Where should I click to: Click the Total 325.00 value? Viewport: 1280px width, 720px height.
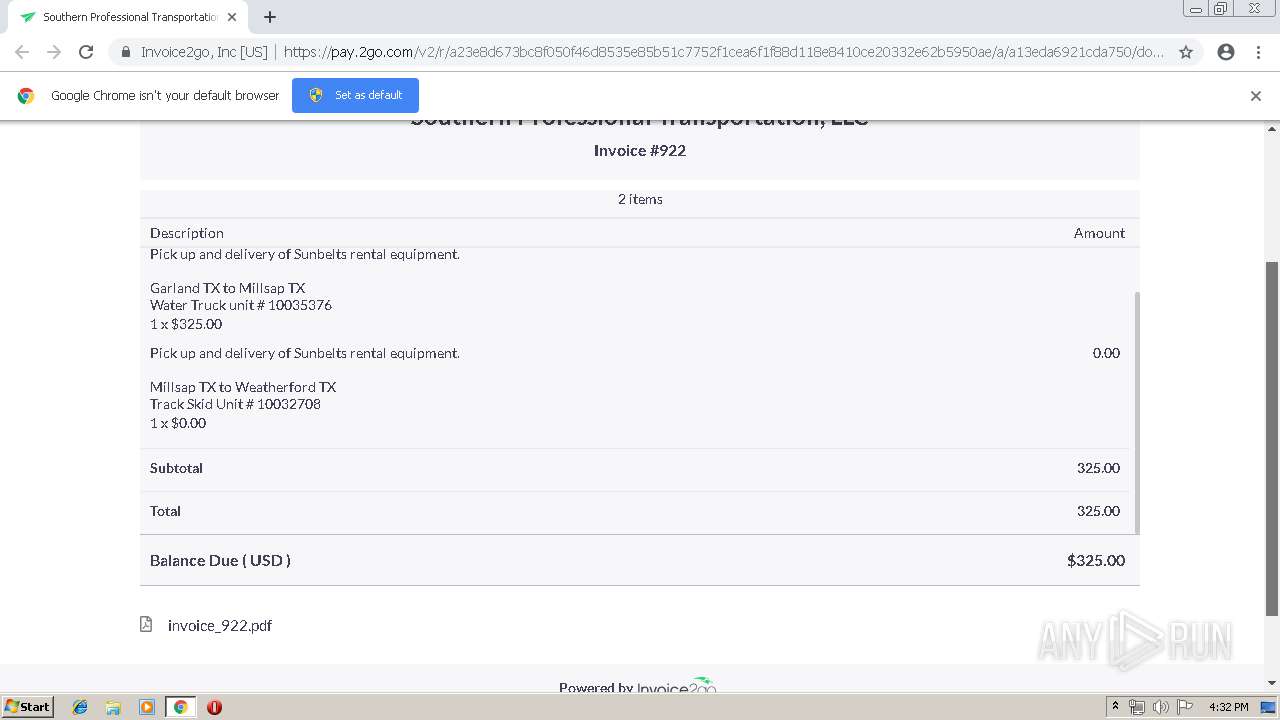pos(1098,511)
